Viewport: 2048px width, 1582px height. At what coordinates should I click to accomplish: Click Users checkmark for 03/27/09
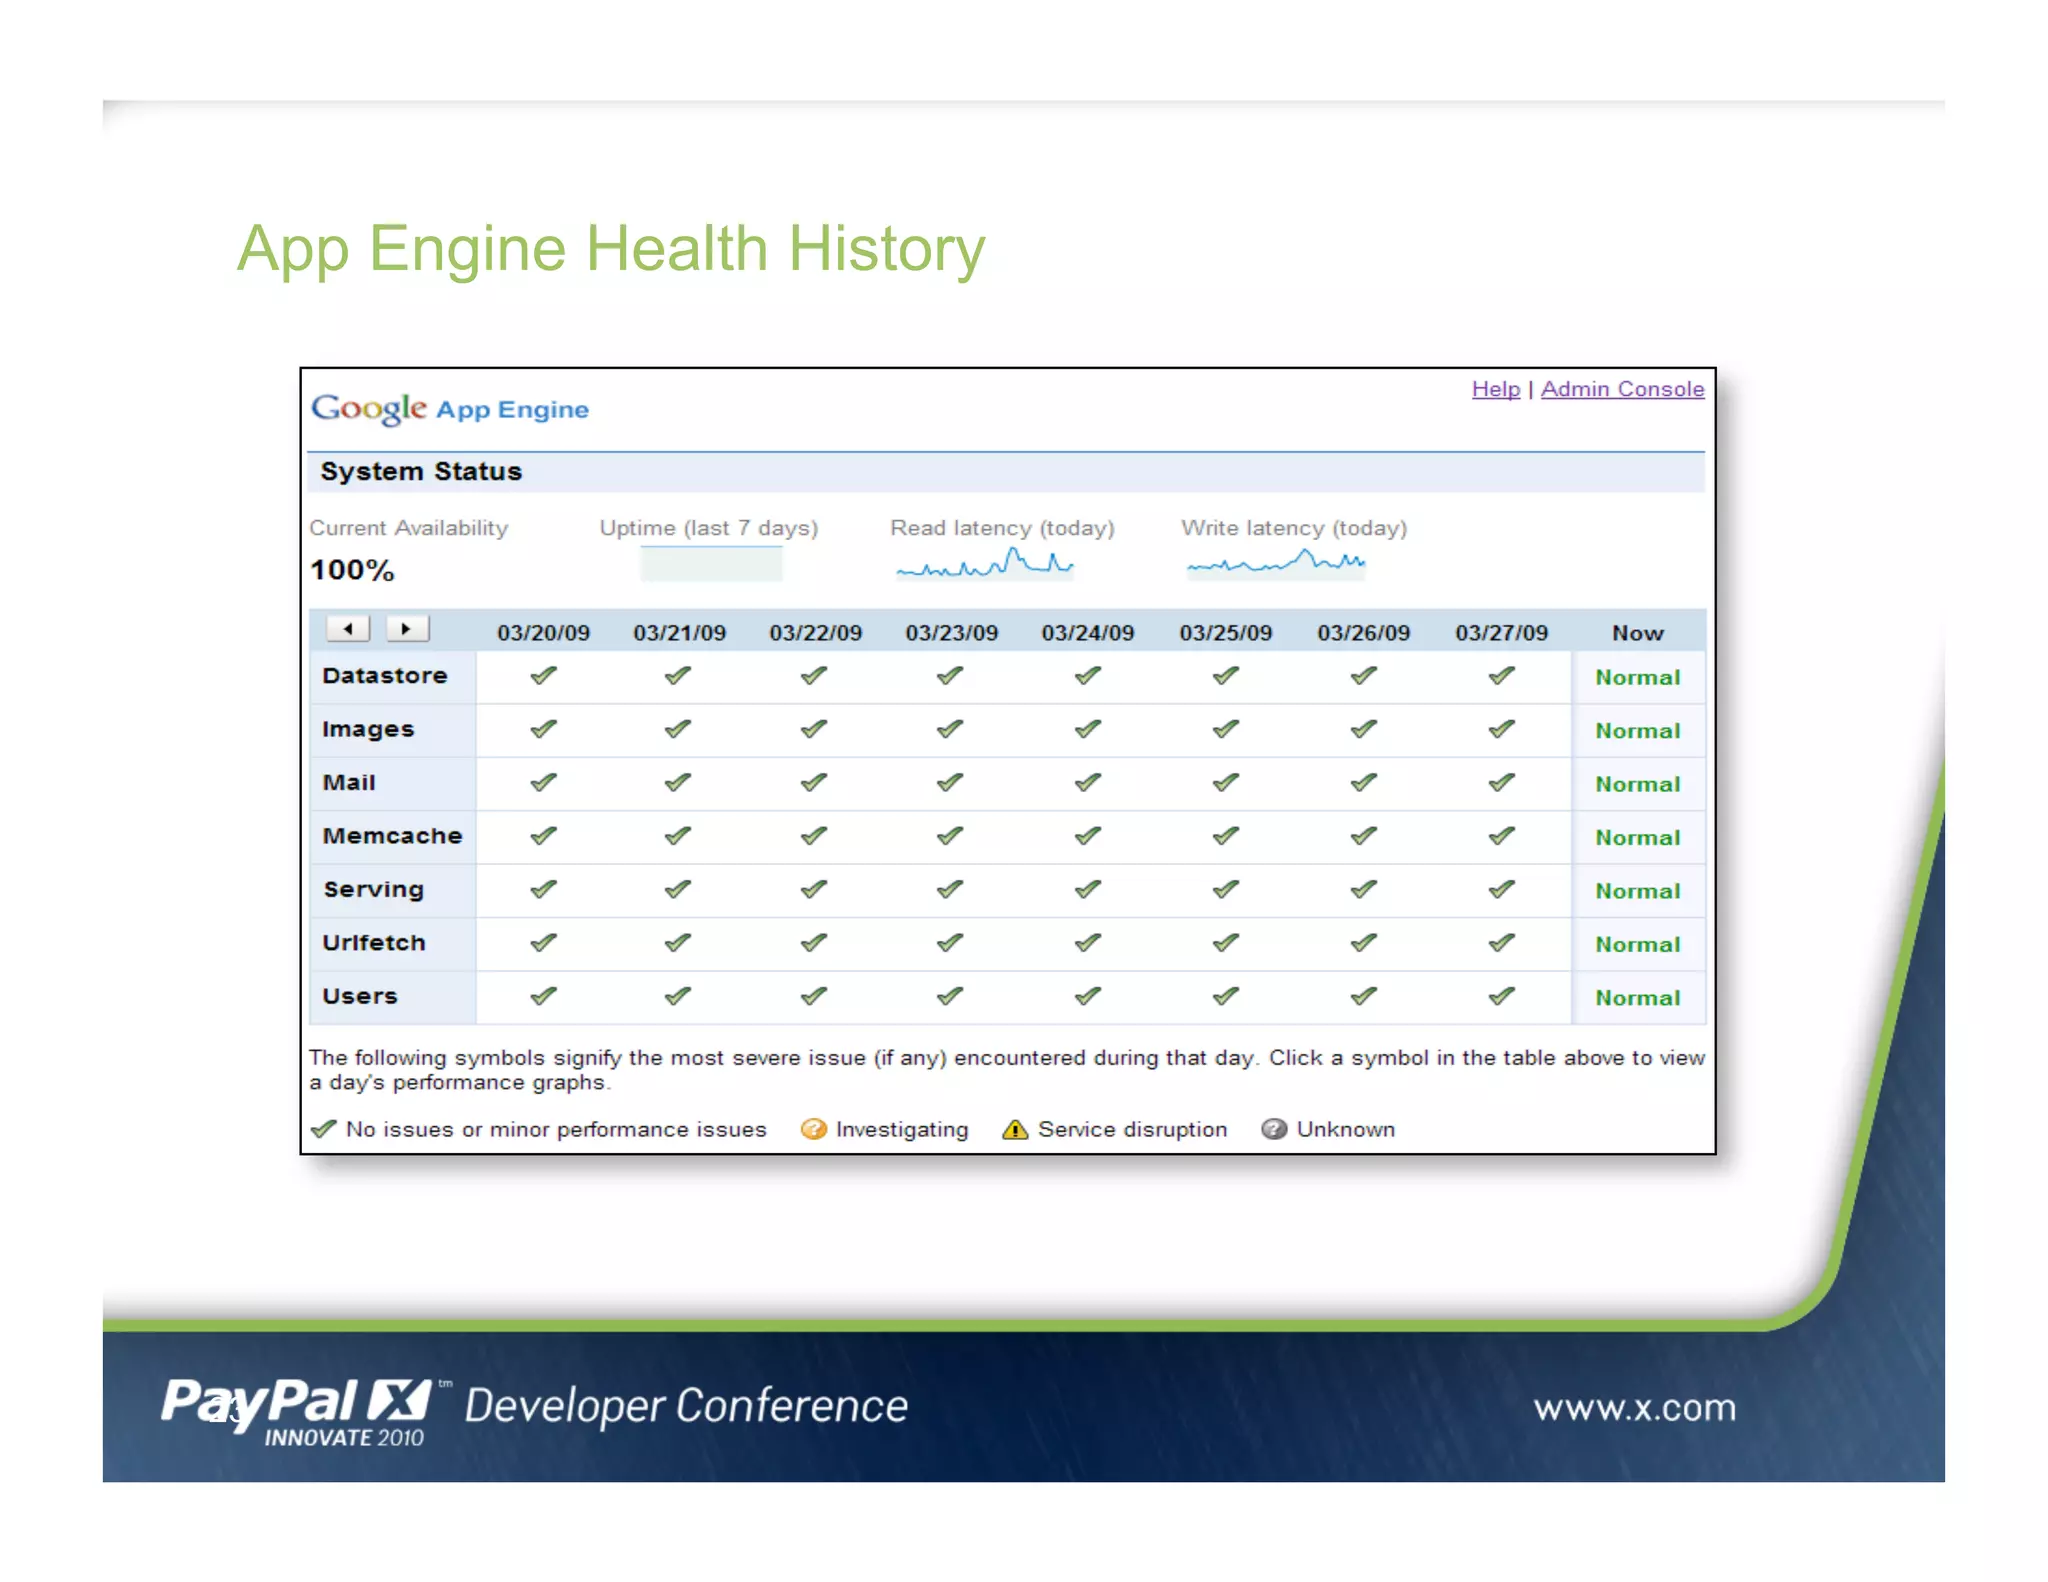(1501, 996)
